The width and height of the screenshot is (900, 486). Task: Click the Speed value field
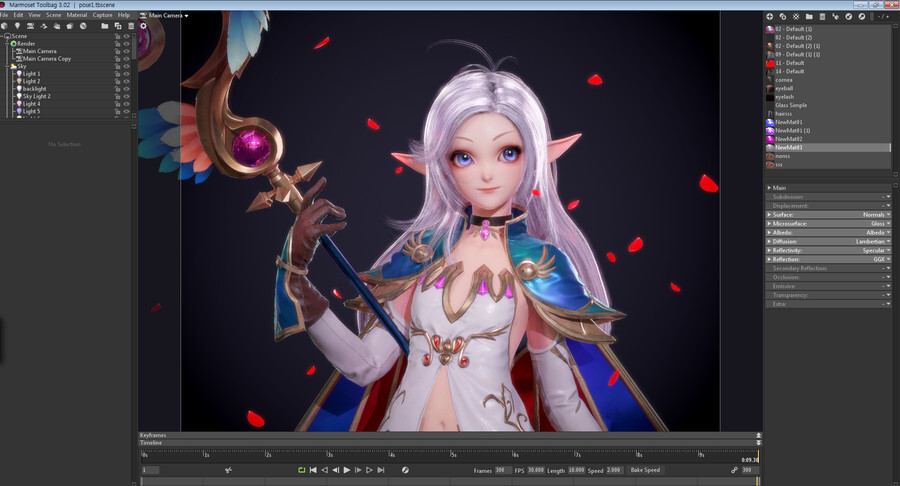coord(614,470)
